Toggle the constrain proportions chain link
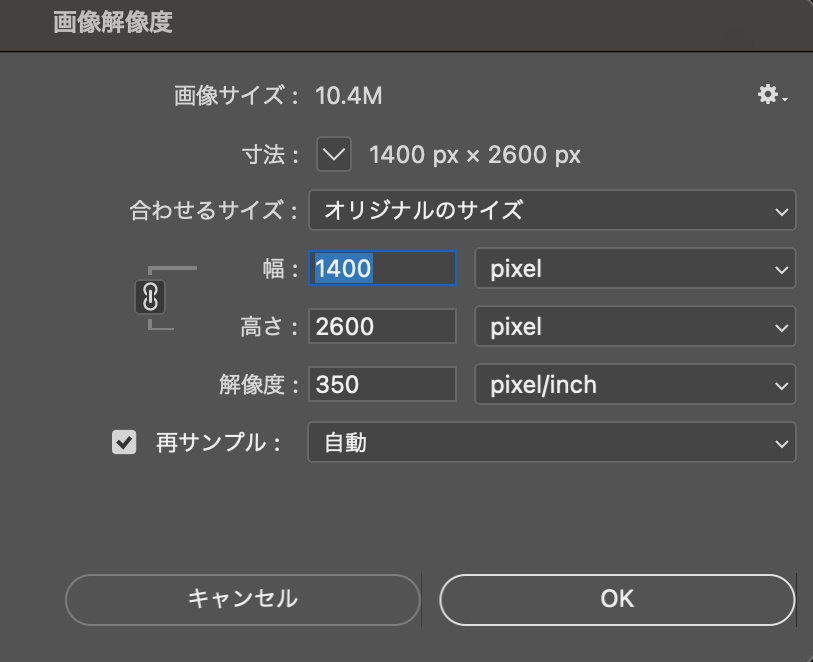The image size is (813, 662). (x=149, y=297)
